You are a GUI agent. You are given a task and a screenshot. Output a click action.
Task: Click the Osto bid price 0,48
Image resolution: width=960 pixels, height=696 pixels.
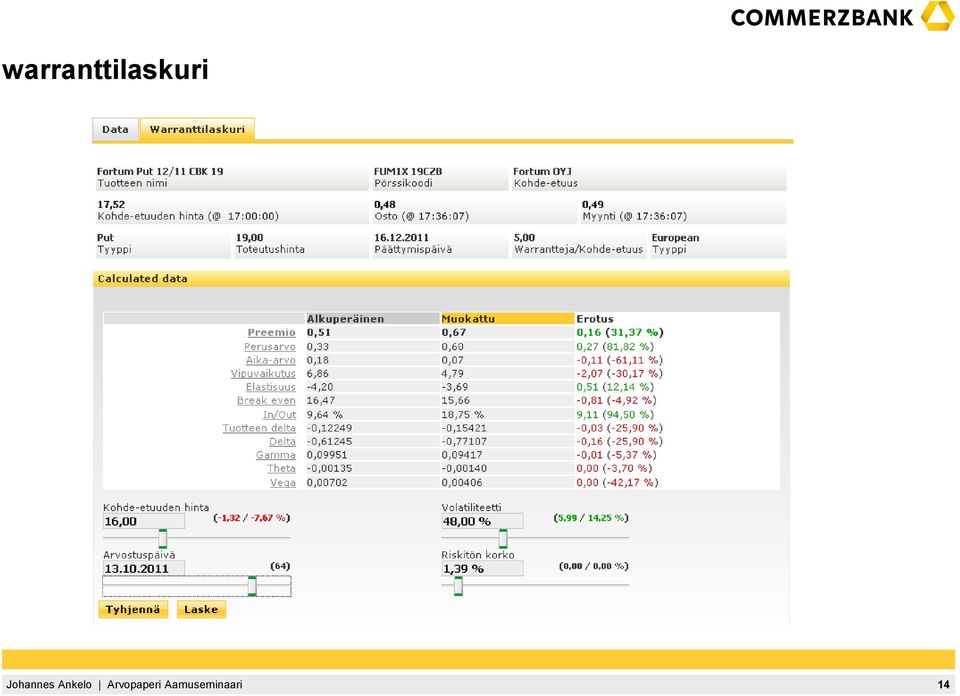tap(384, 204)
